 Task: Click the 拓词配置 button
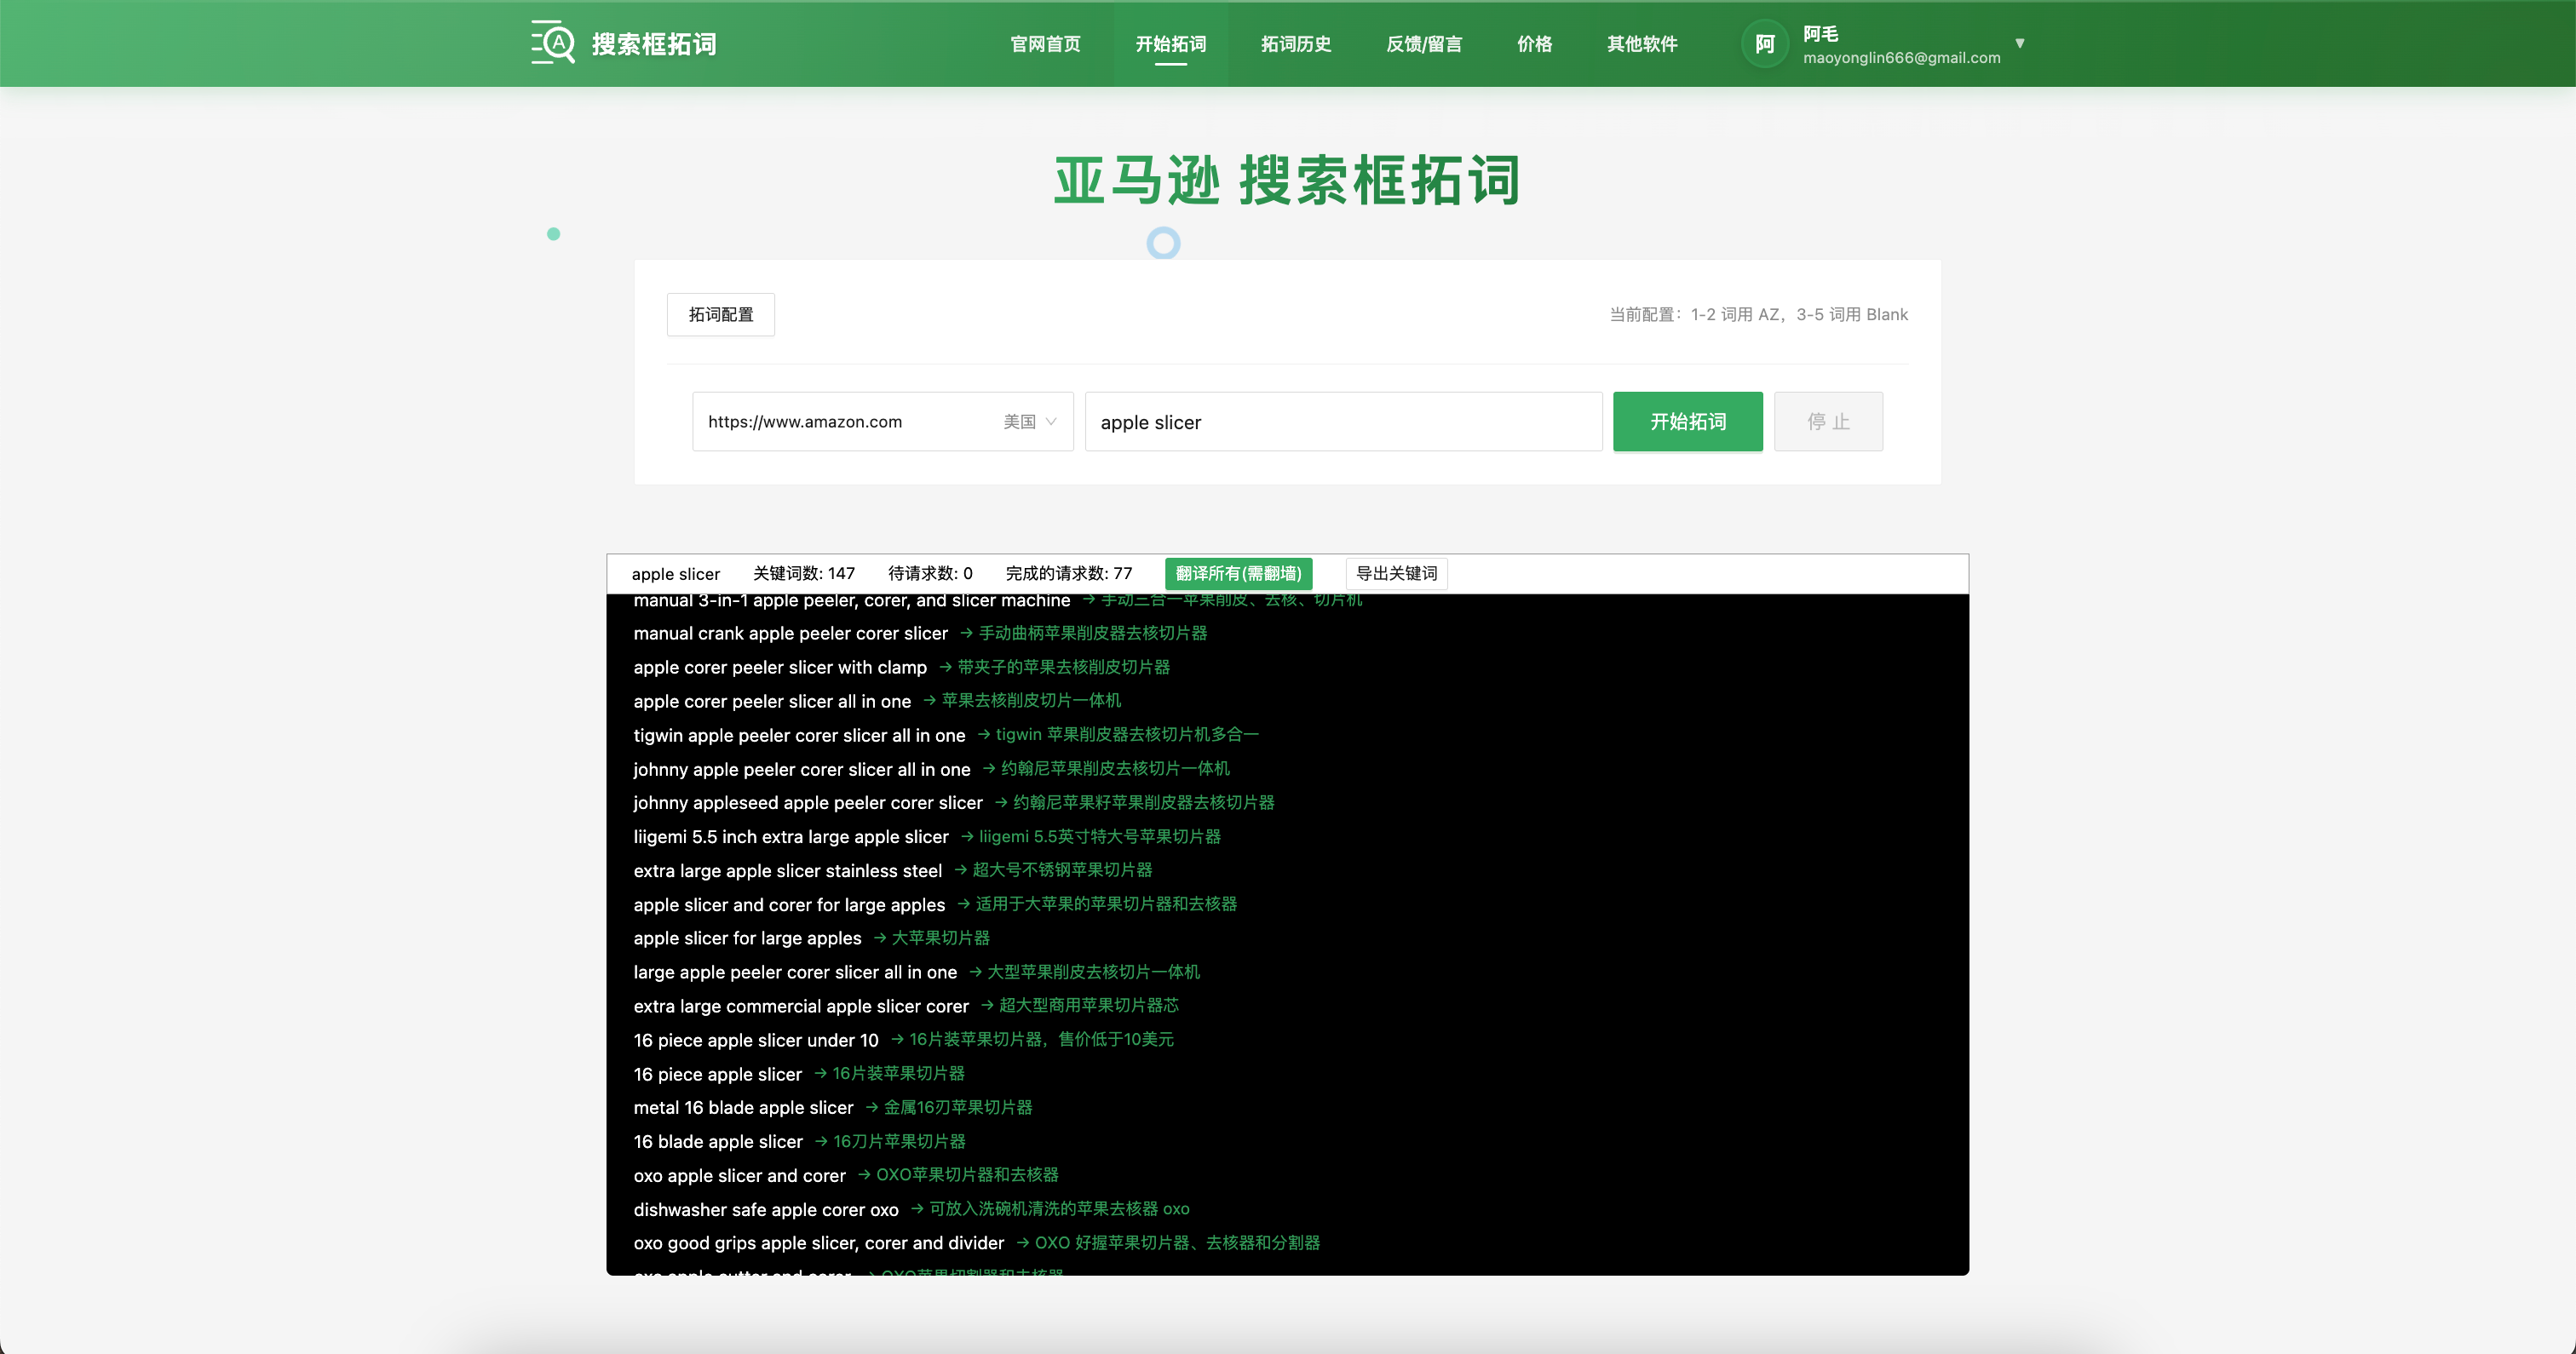click(721, 314)
